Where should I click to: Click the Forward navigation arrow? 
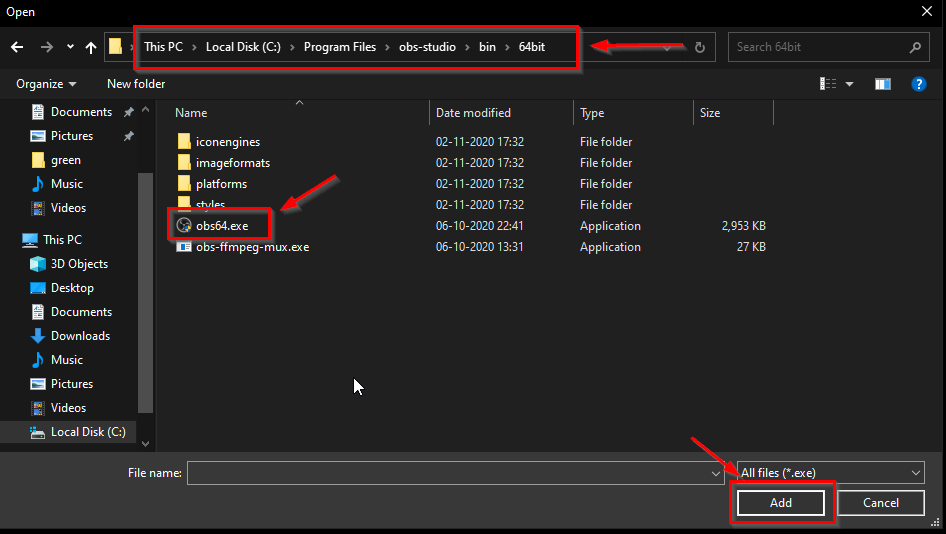(x=46, y=47)
